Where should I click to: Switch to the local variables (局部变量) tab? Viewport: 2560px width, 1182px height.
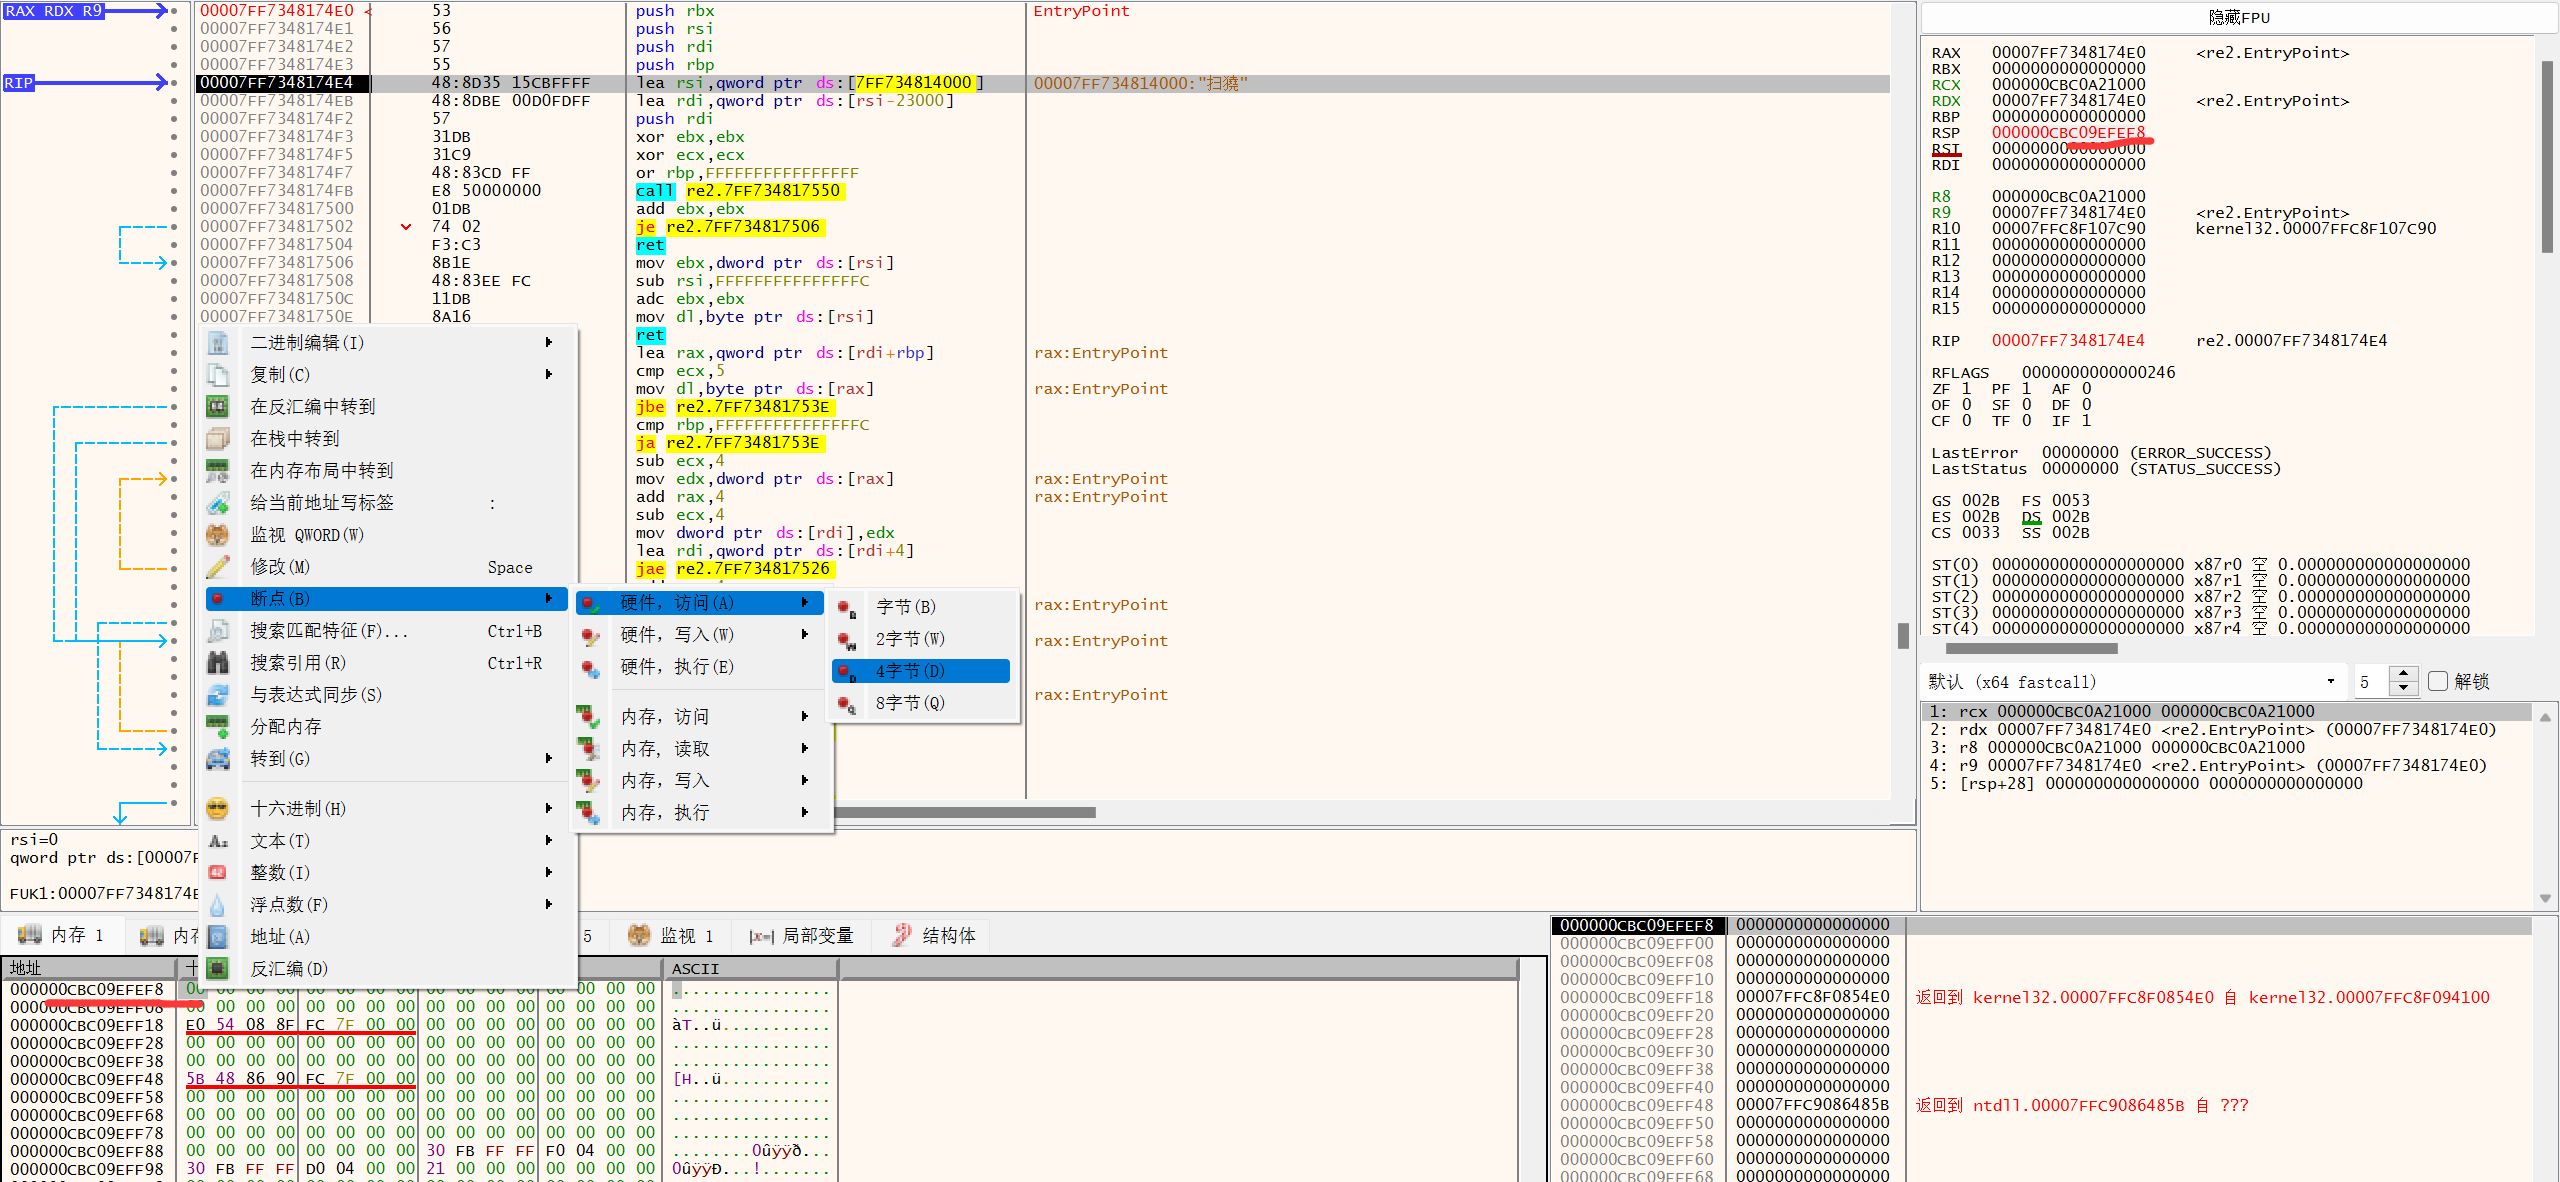802,936
